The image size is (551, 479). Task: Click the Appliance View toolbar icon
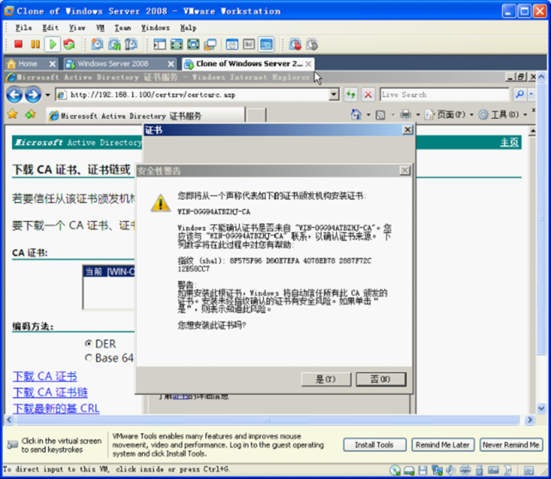tap(249, 44)
